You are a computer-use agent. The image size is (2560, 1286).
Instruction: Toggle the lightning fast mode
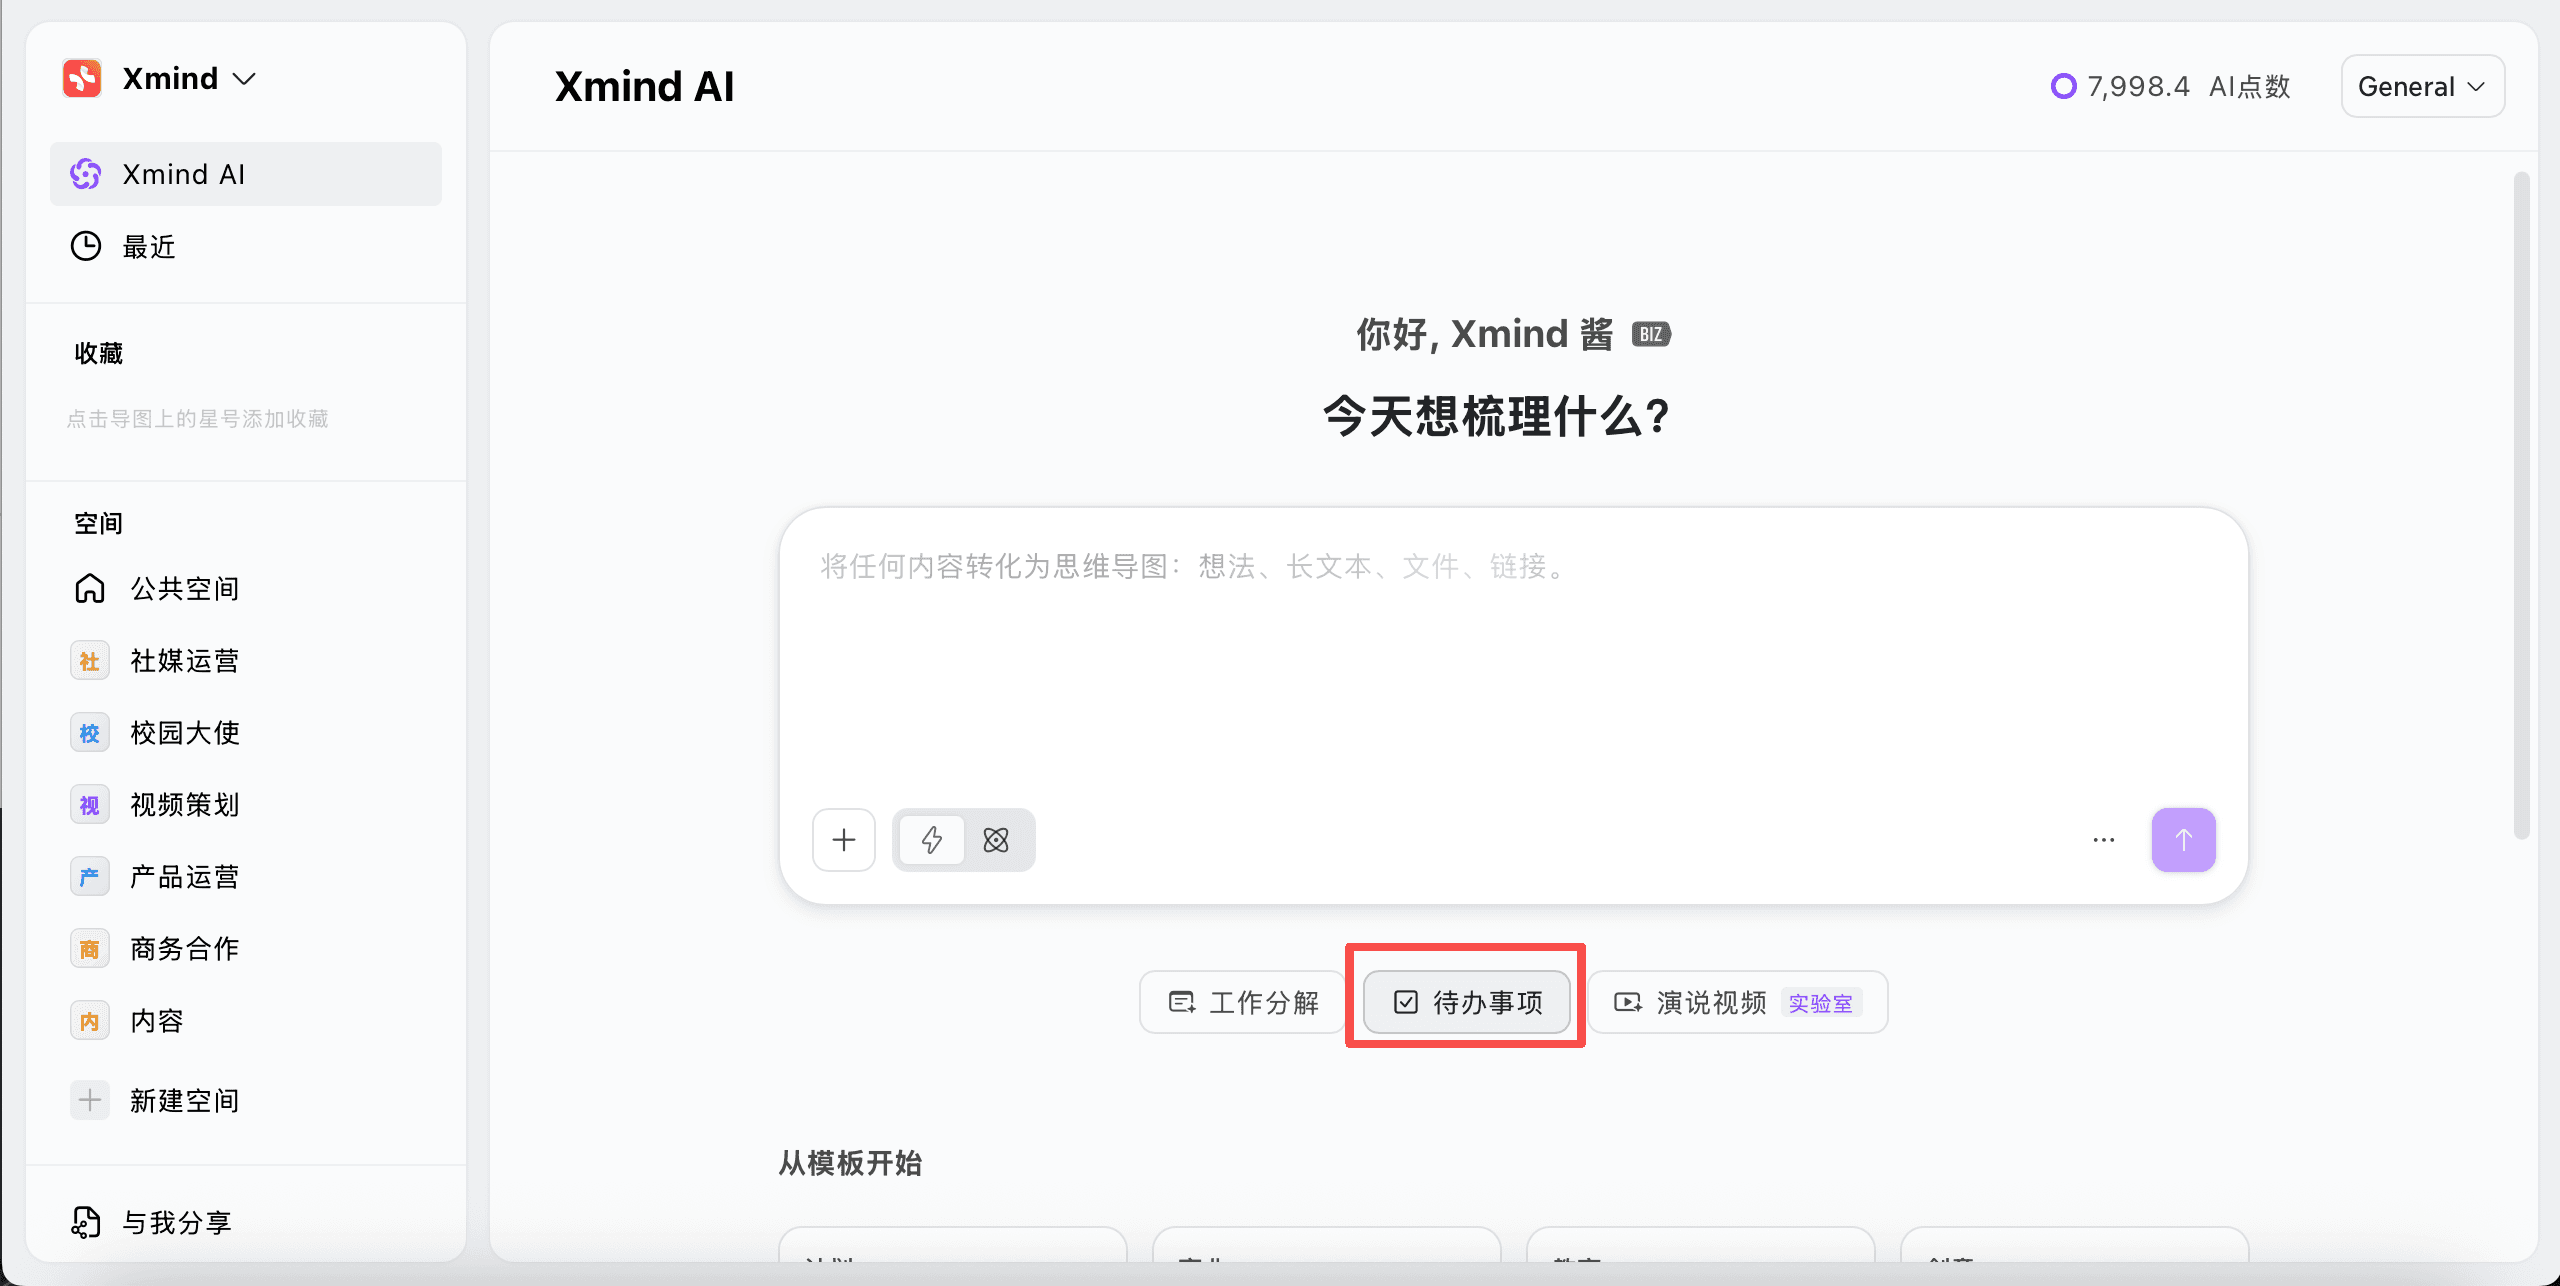(x=932, y=840)
